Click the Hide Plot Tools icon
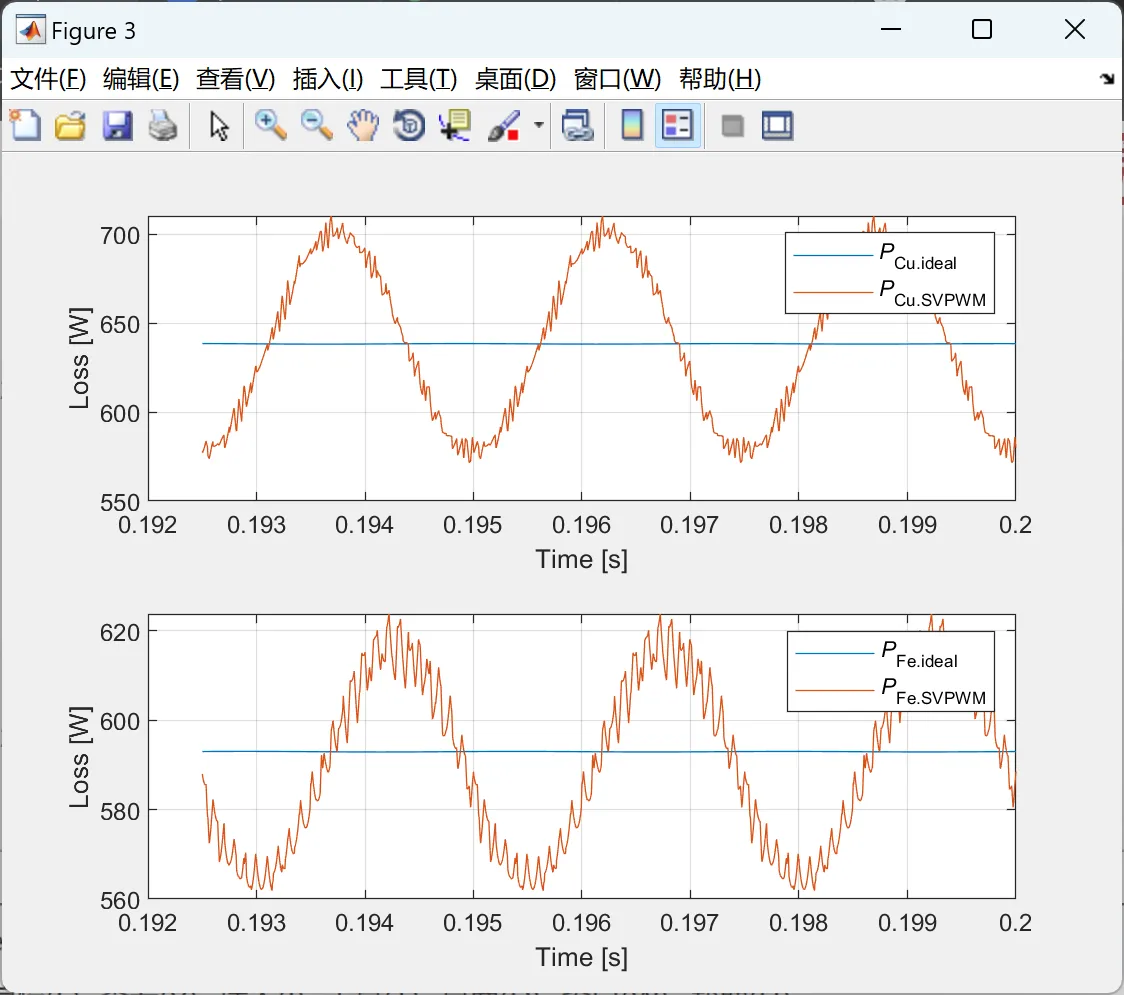 point(732,127)
